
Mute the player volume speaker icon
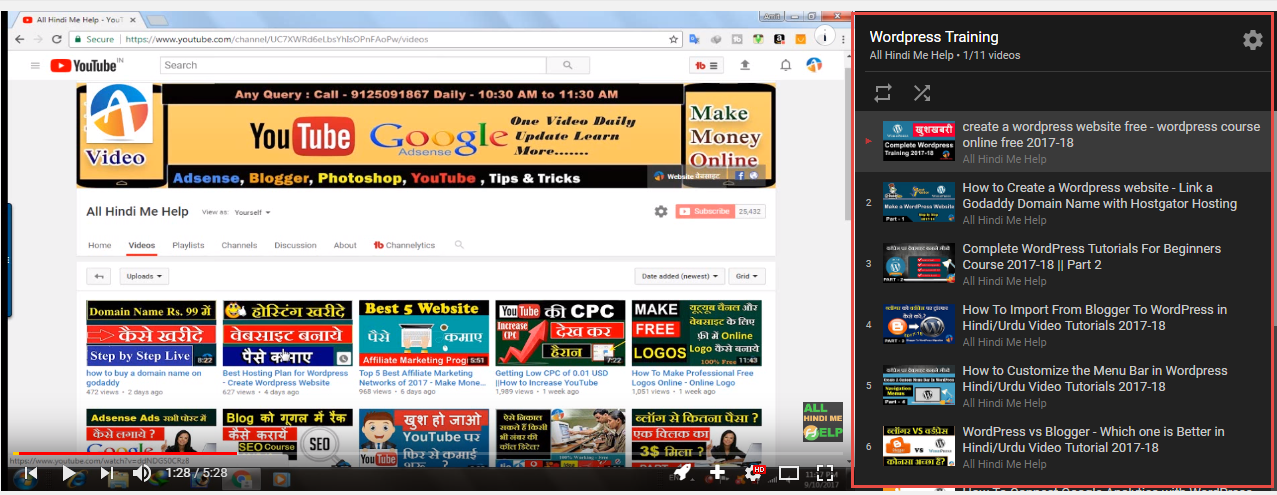point(142,473)
